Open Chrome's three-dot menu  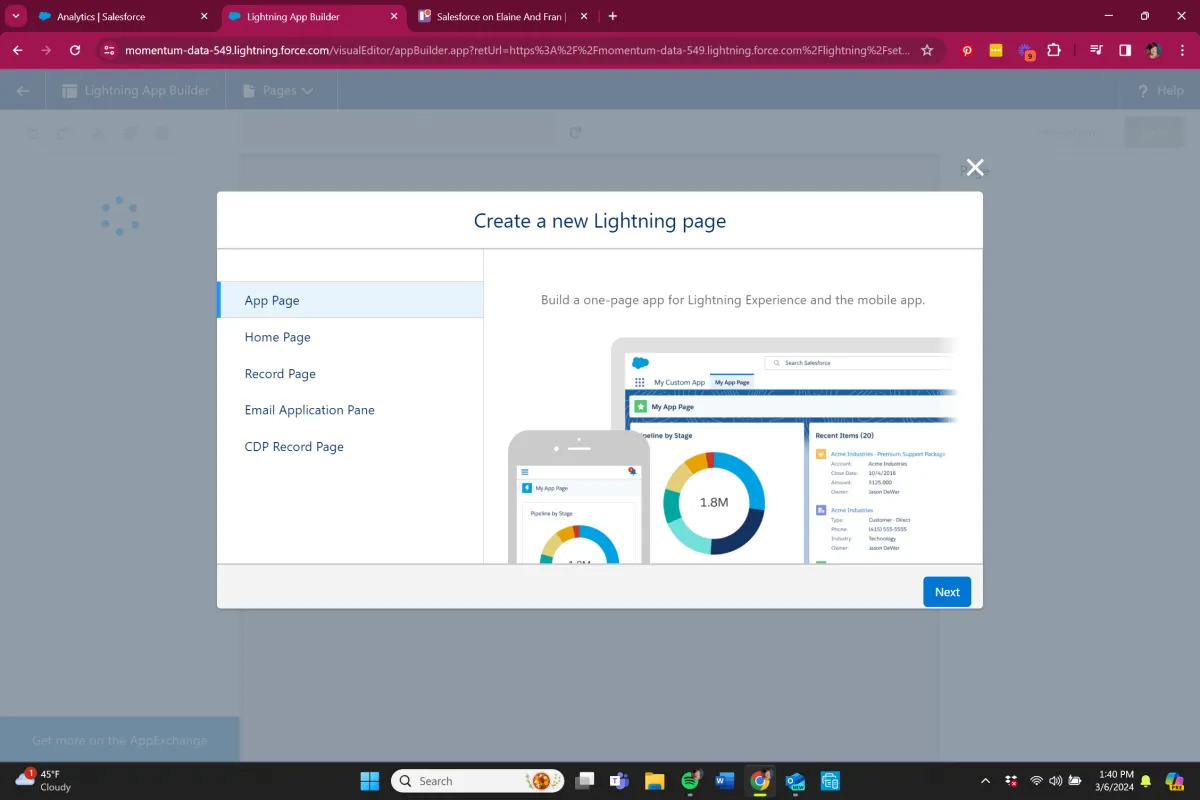tap(1181, 50)
